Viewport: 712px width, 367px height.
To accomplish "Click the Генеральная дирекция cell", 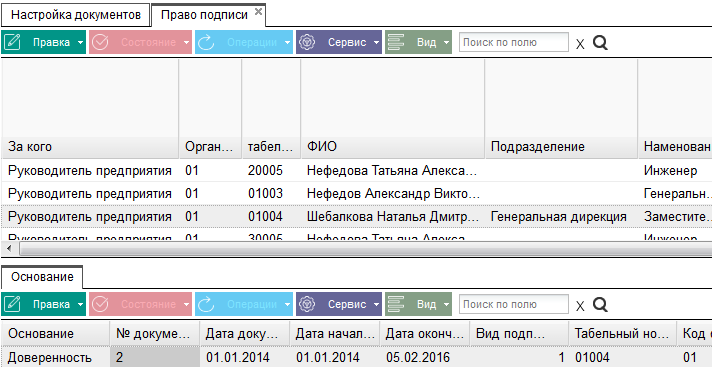I will coord(561,217).
